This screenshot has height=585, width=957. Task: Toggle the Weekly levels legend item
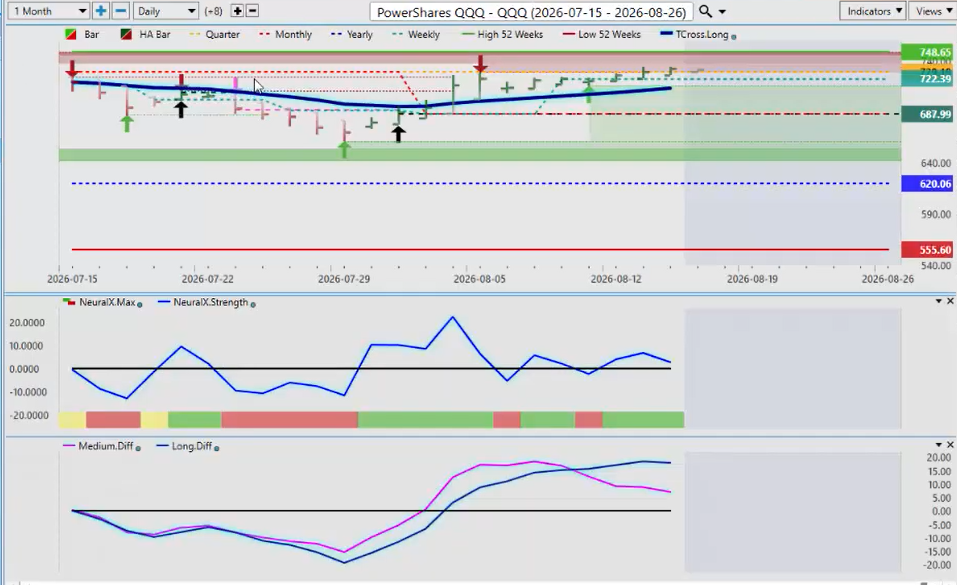416,35
